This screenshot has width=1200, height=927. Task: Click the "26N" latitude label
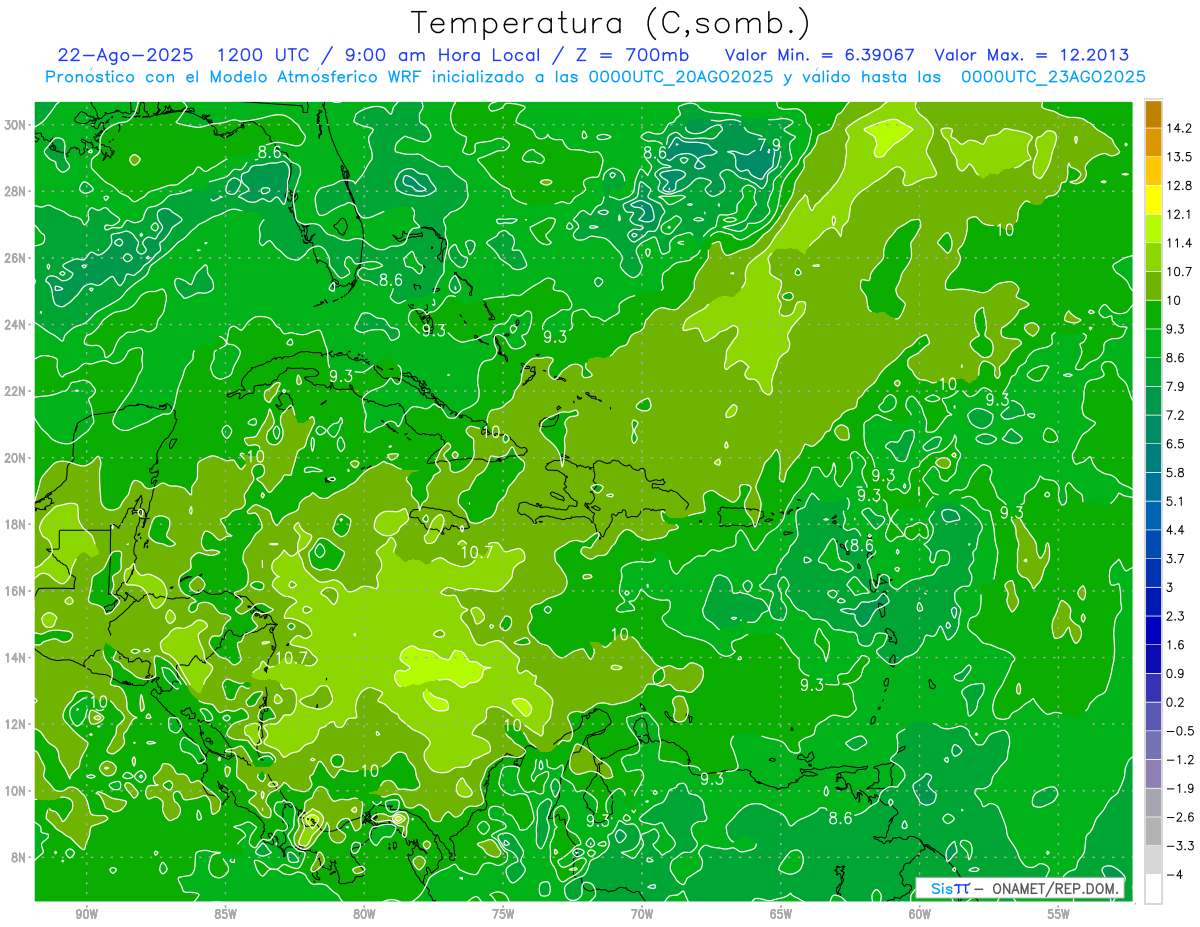click(16, 258)
